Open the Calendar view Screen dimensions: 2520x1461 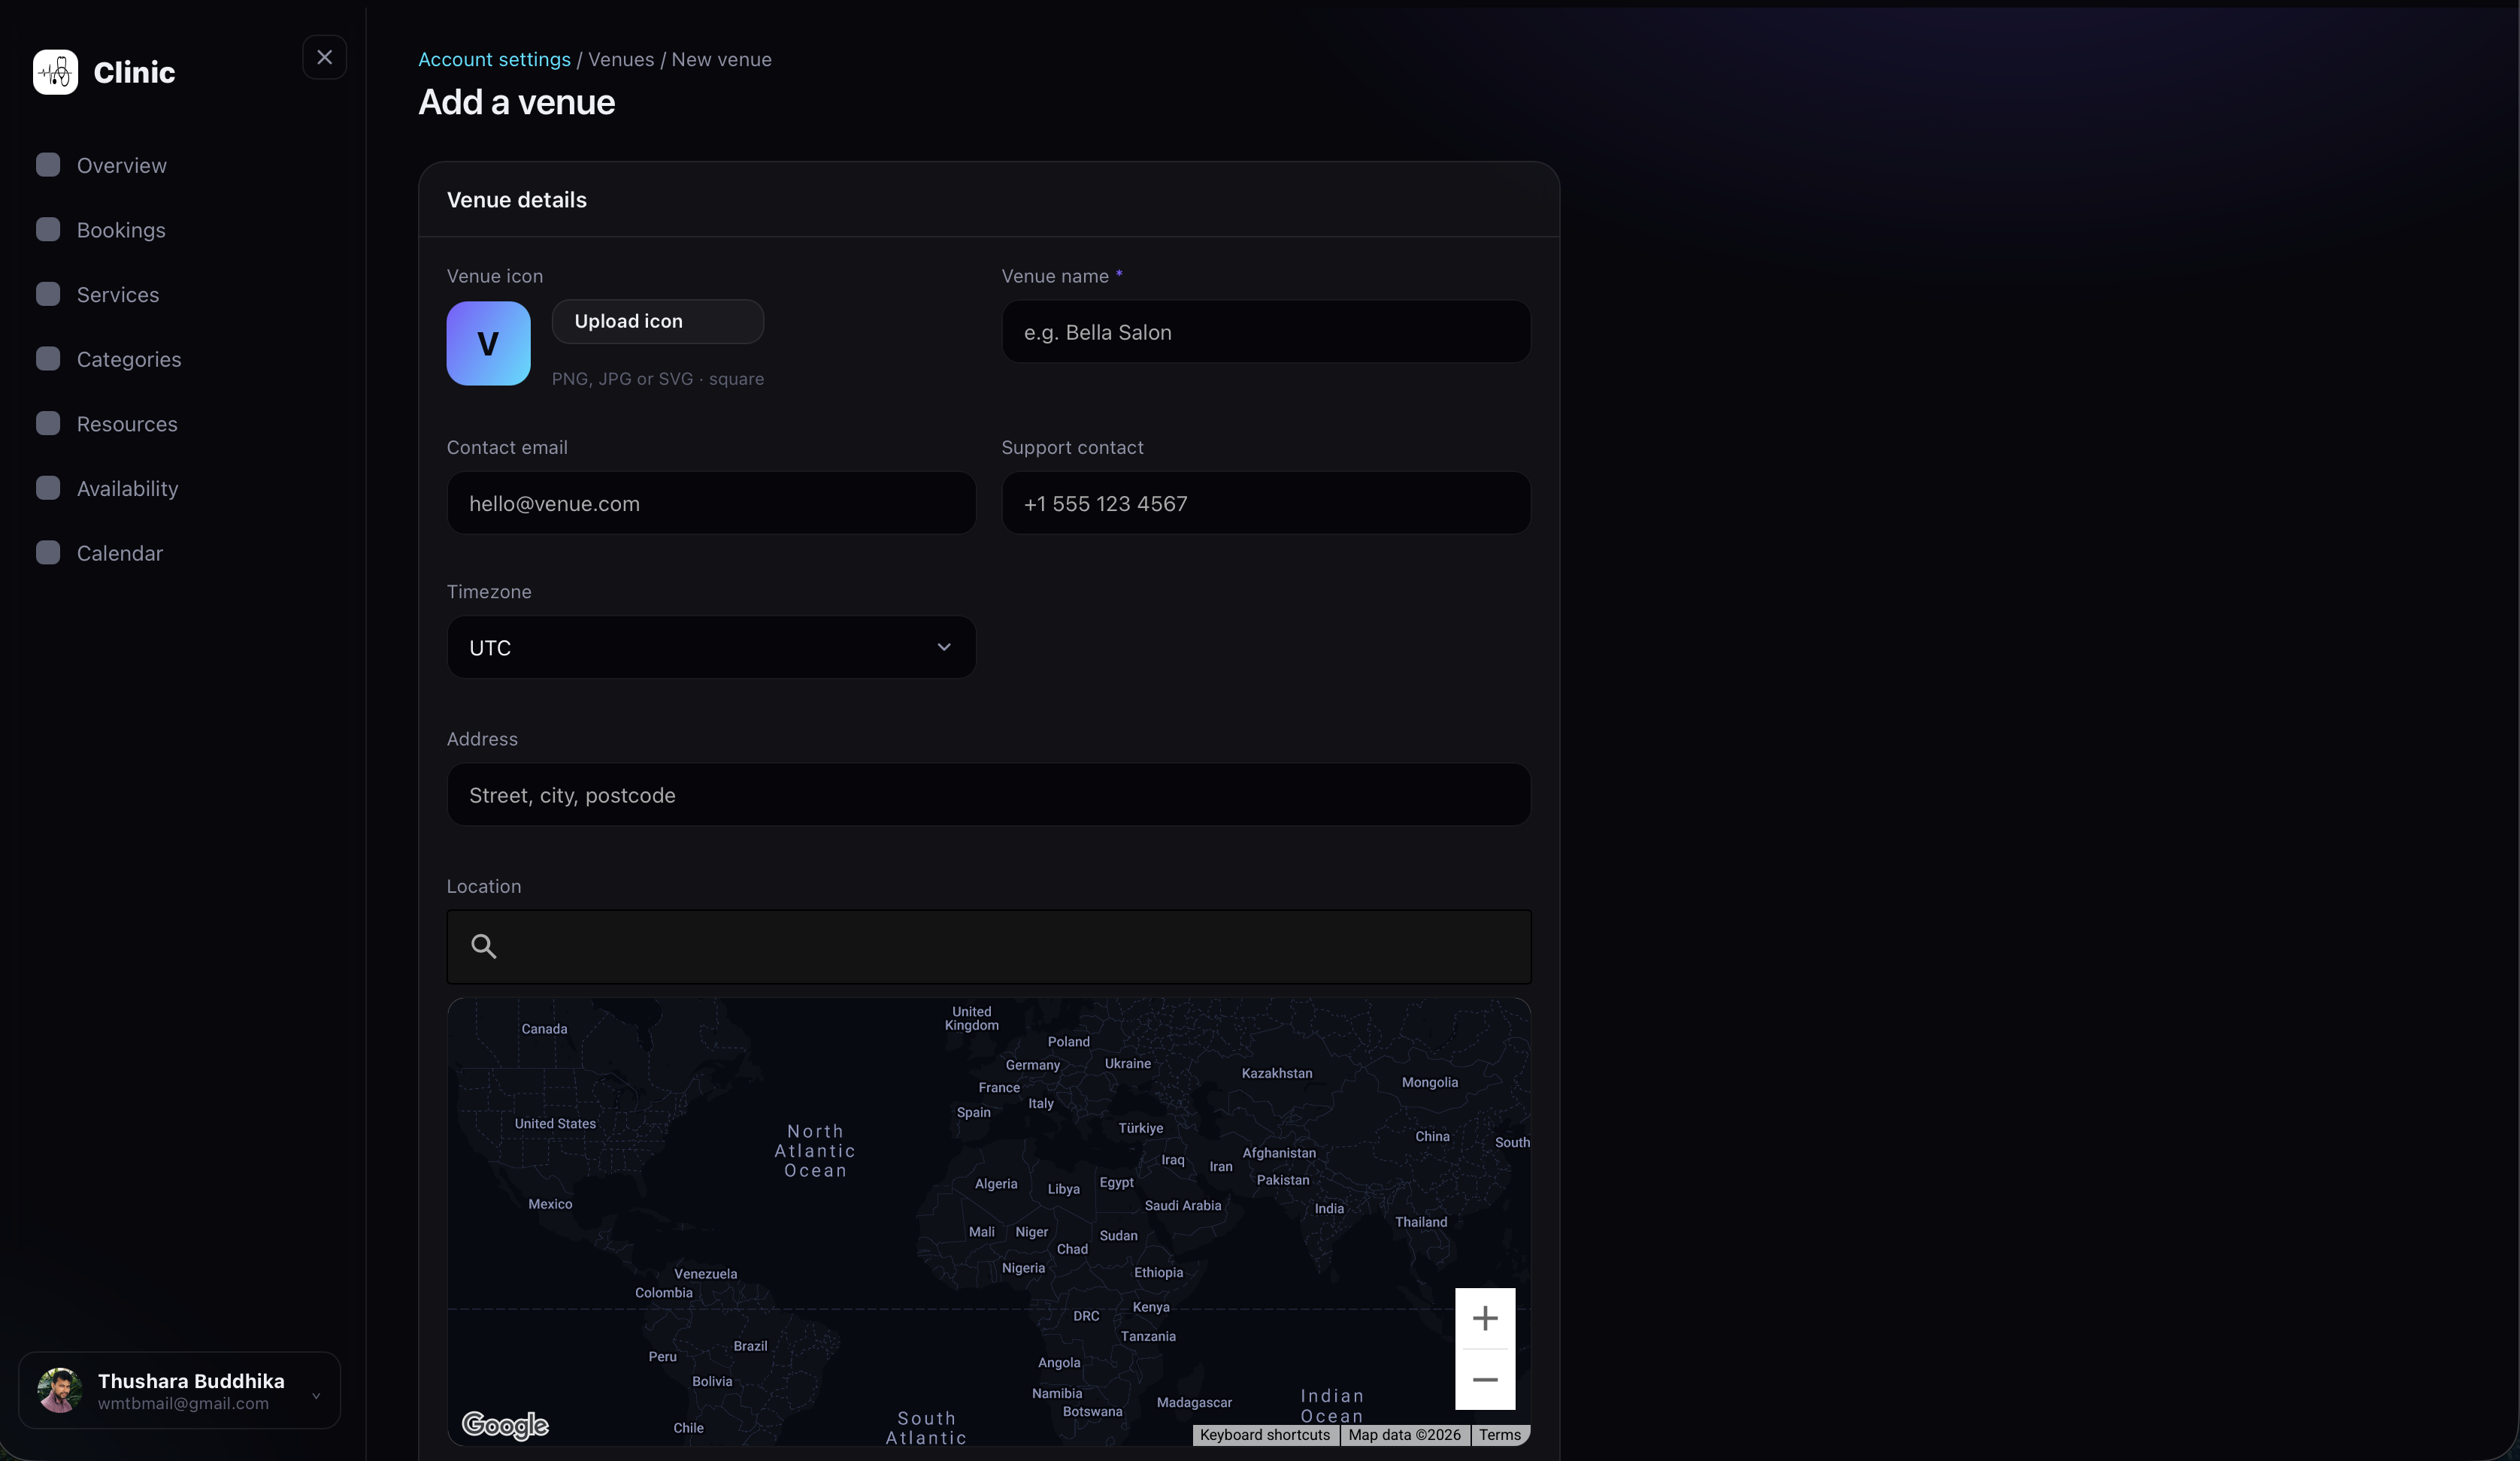[x=120, y=553]
